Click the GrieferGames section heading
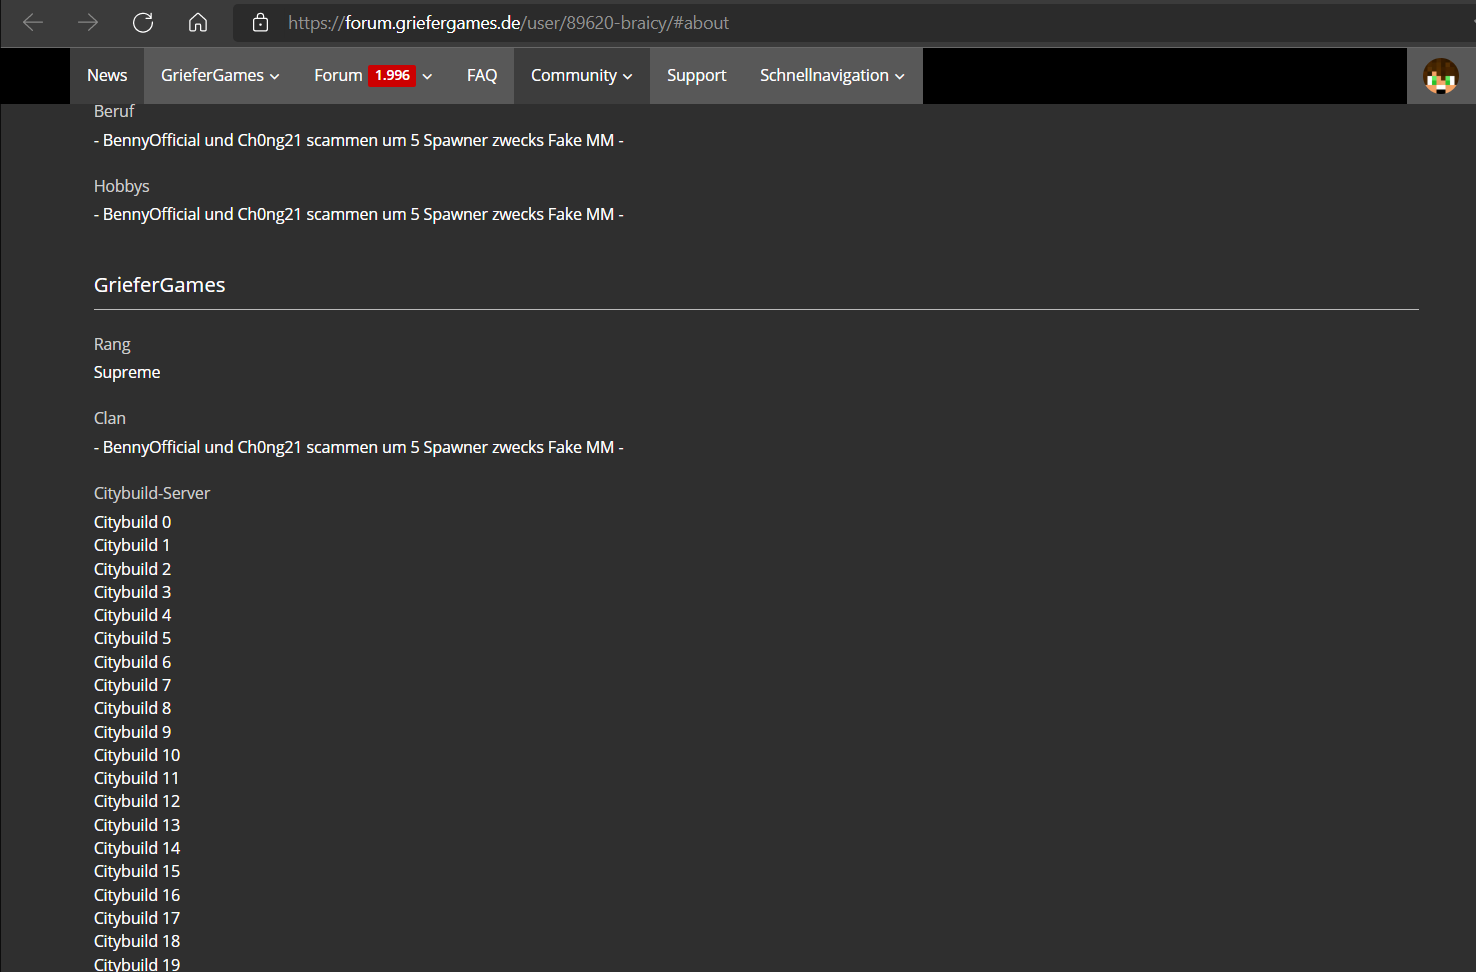1476x972 pixels. pyautogui.click(x=160, y=285)
